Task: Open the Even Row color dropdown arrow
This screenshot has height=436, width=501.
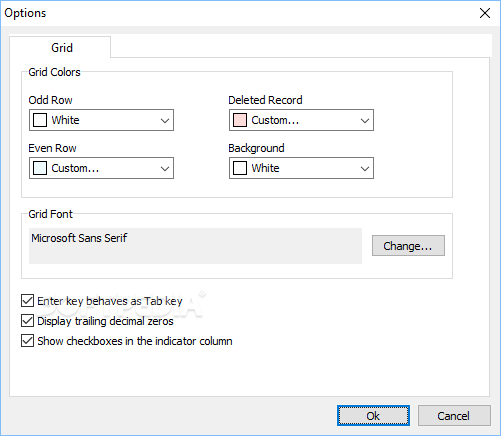Action: (165, 168)
